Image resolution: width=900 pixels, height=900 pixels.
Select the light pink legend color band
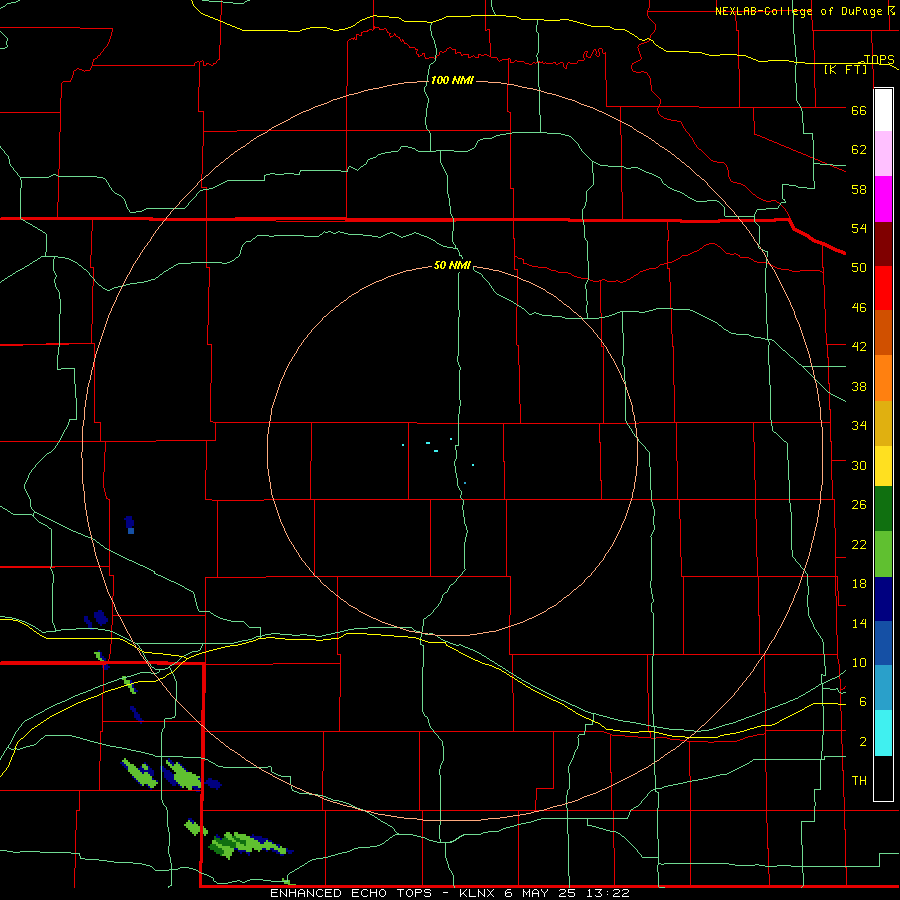pos(883,153)
